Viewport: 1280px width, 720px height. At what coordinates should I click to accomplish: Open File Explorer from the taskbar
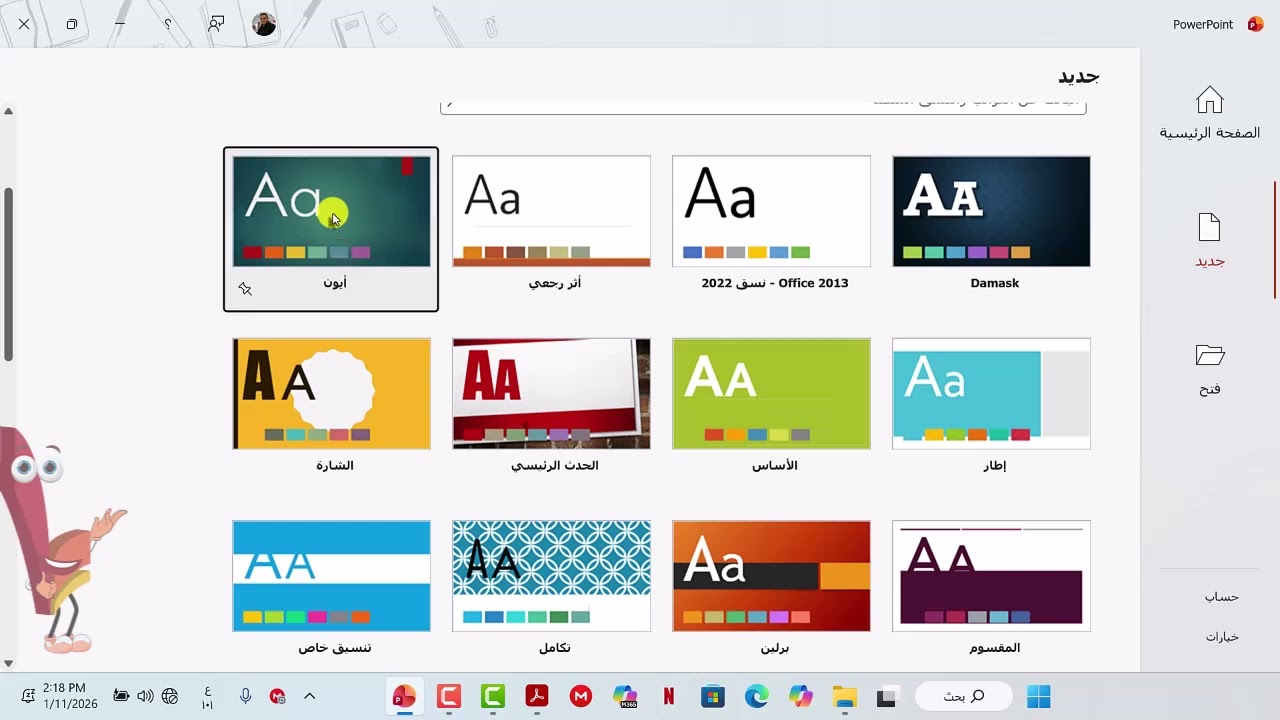[845, 697]
